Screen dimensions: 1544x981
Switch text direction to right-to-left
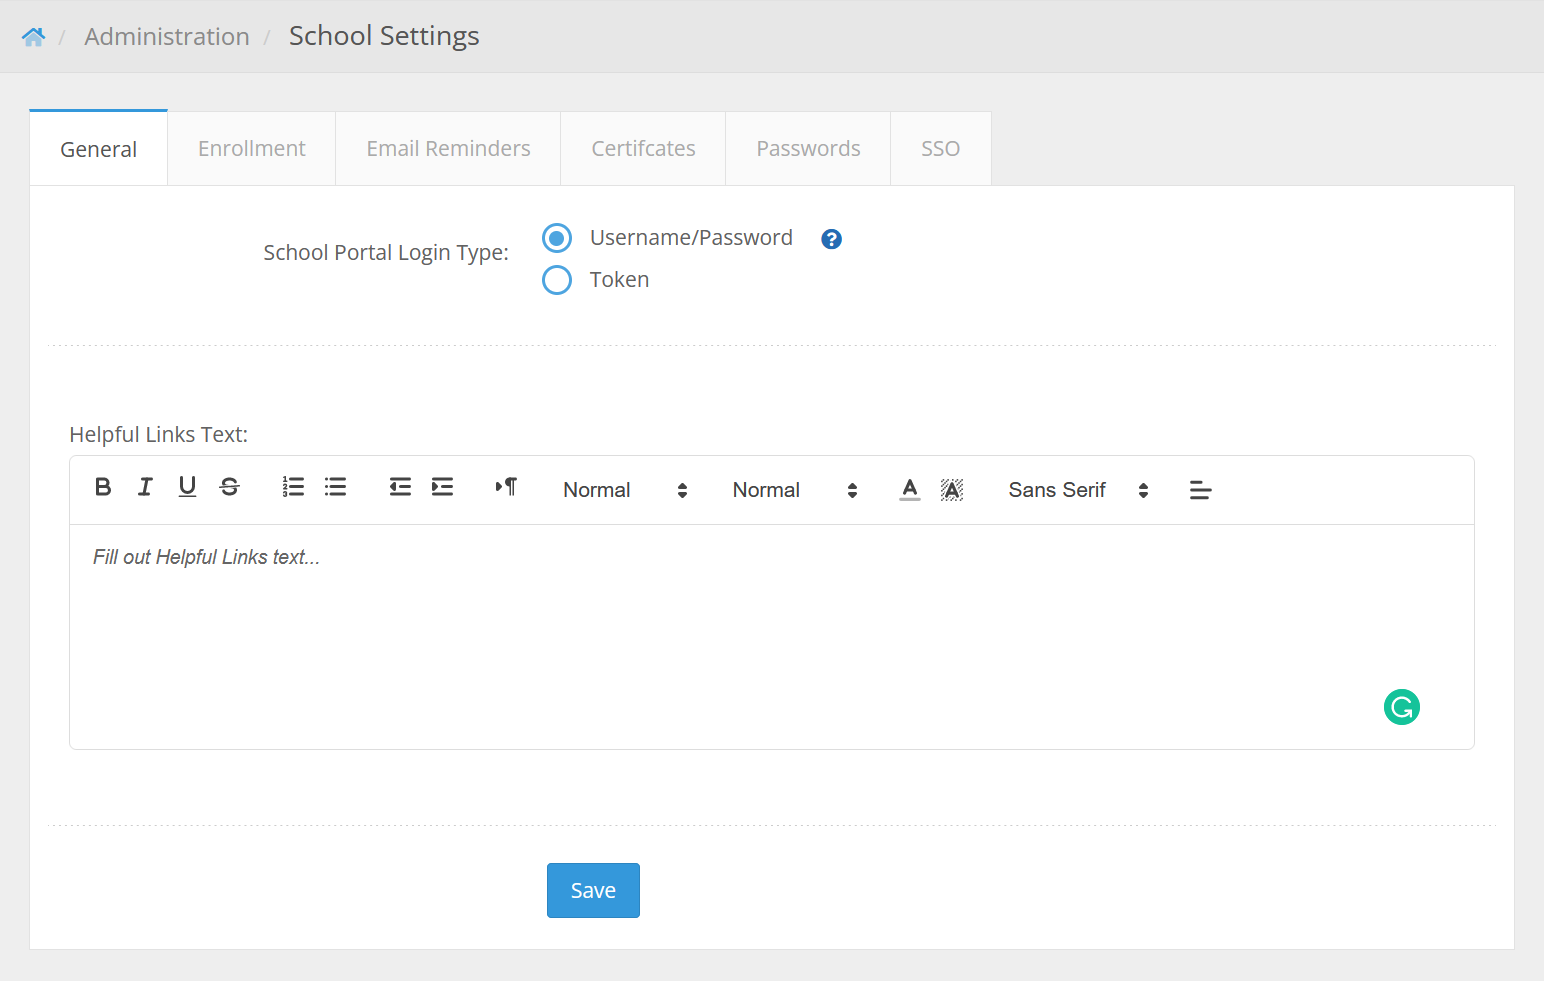coord(506,487)
